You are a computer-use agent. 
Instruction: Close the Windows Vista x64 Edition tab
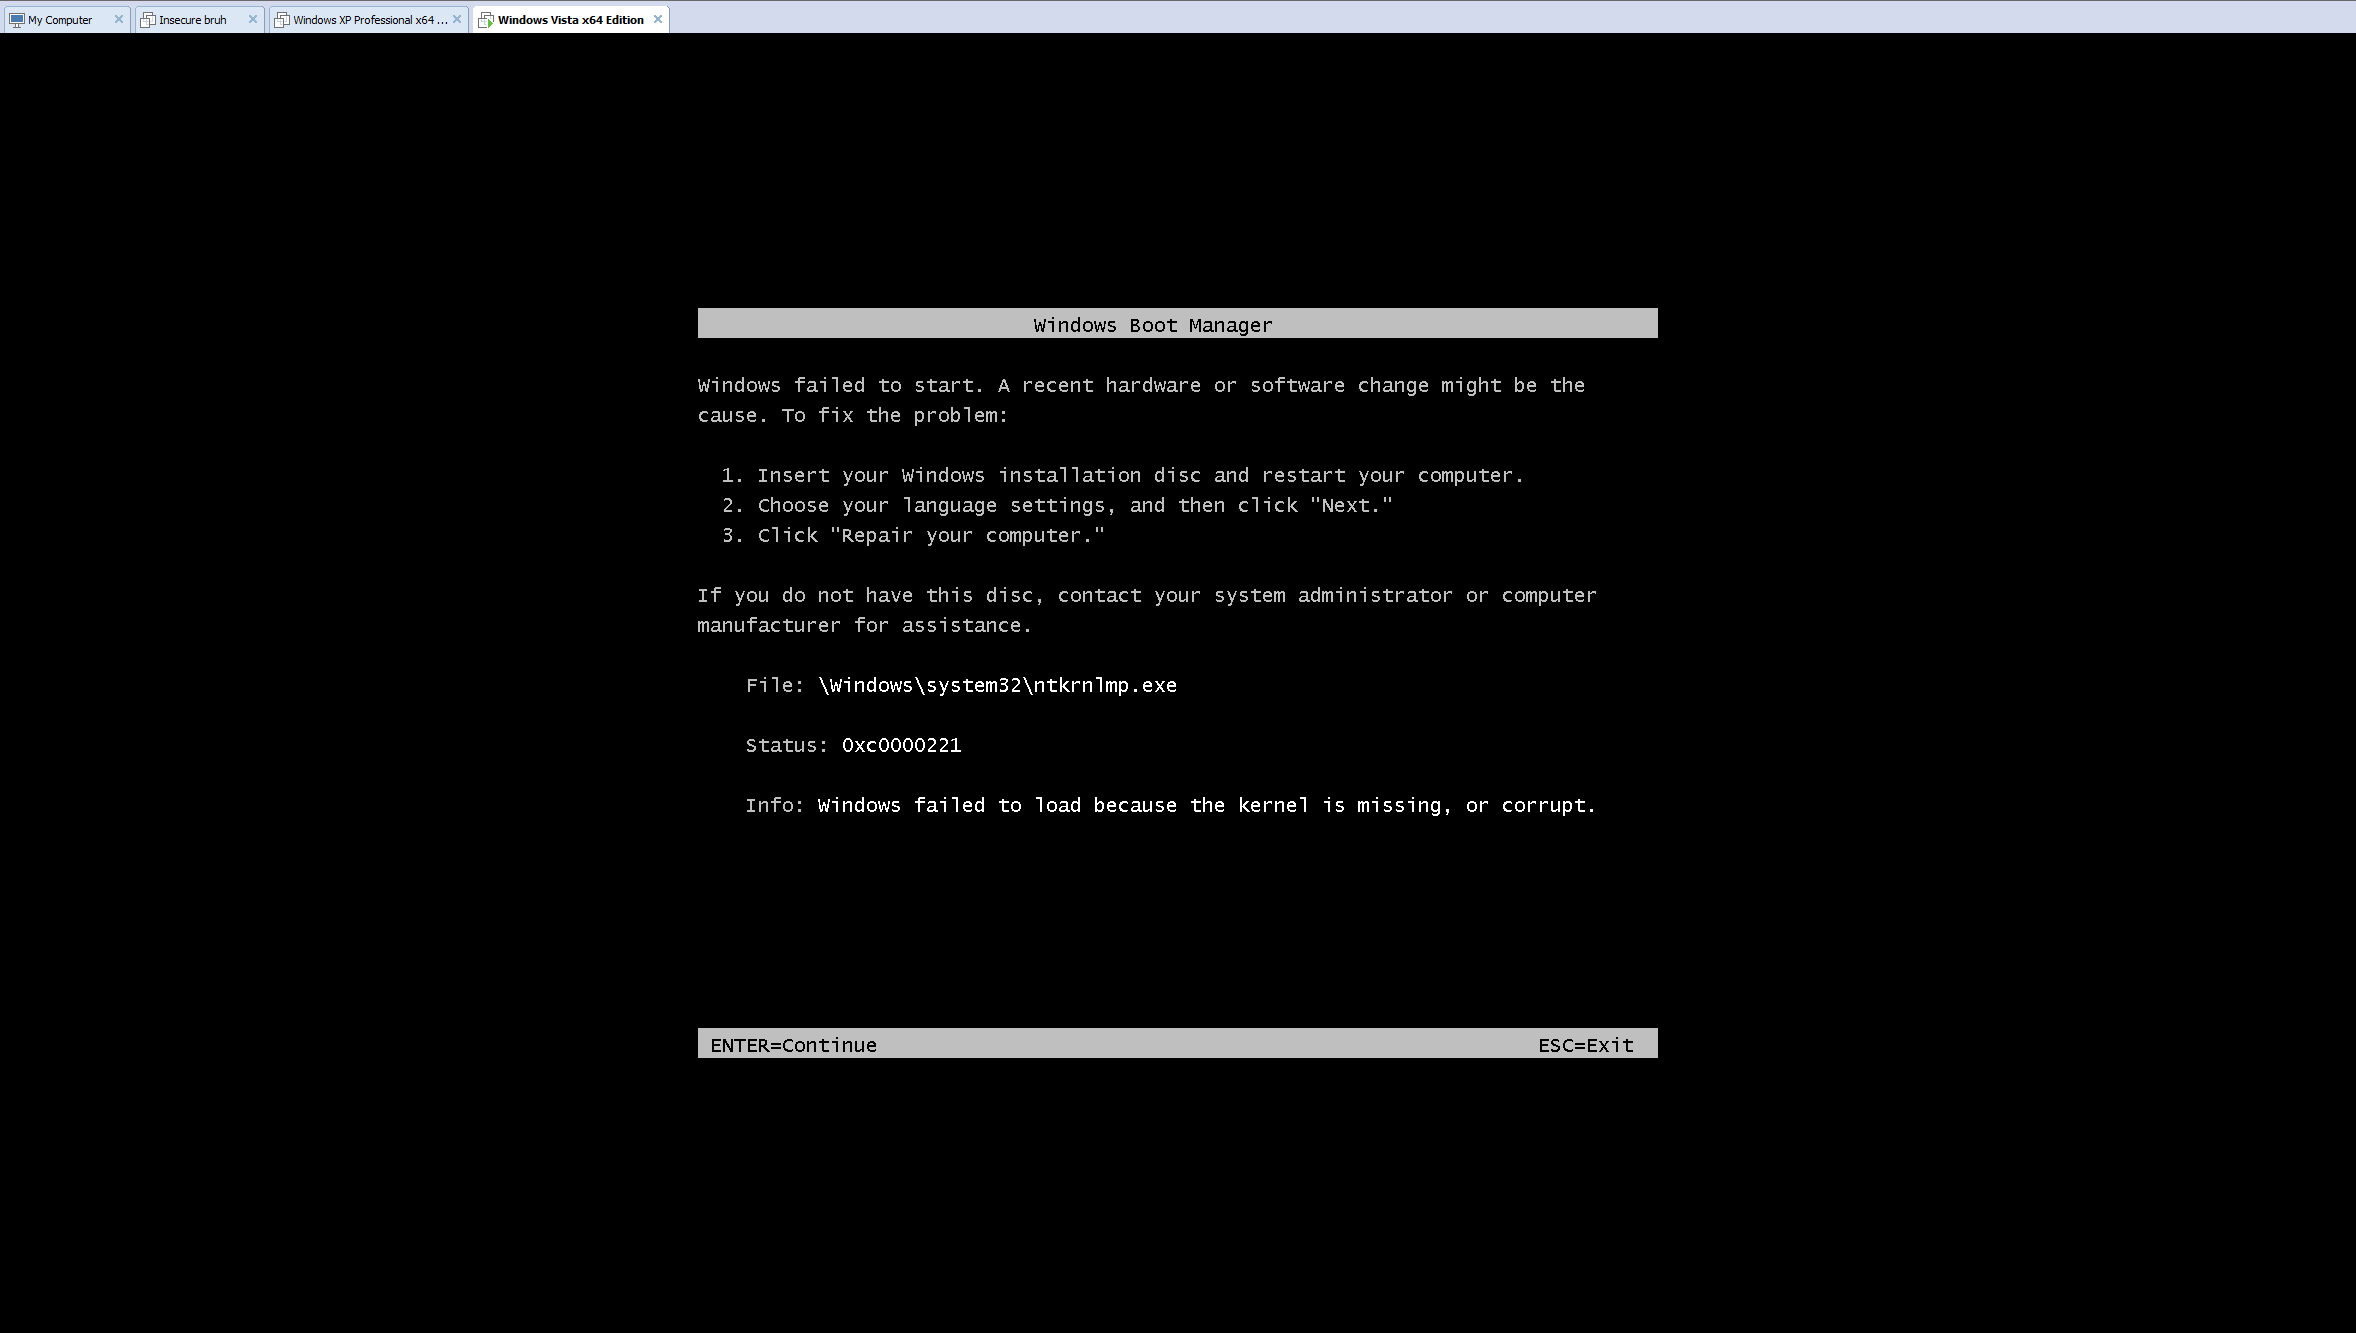pos(658,19)
